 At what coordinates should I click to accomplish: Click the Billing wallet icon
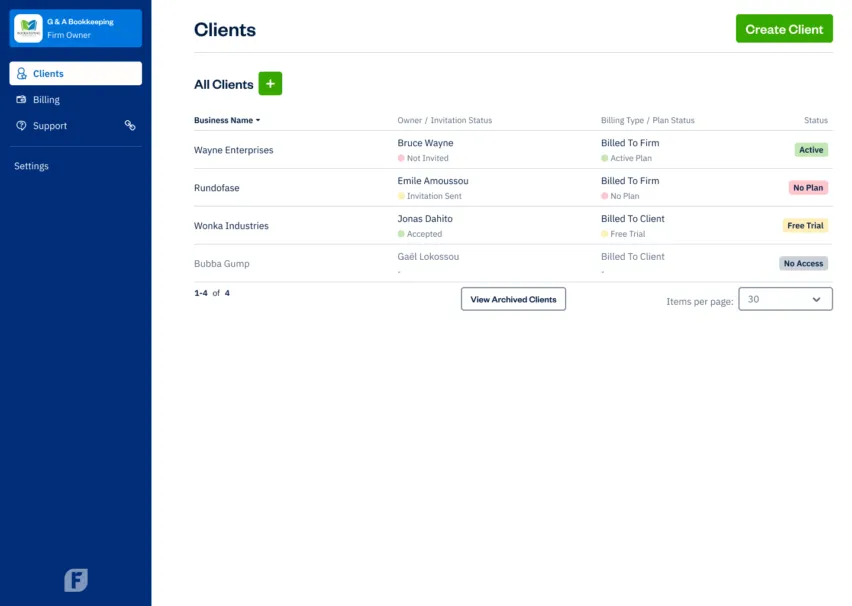[22, 99]
